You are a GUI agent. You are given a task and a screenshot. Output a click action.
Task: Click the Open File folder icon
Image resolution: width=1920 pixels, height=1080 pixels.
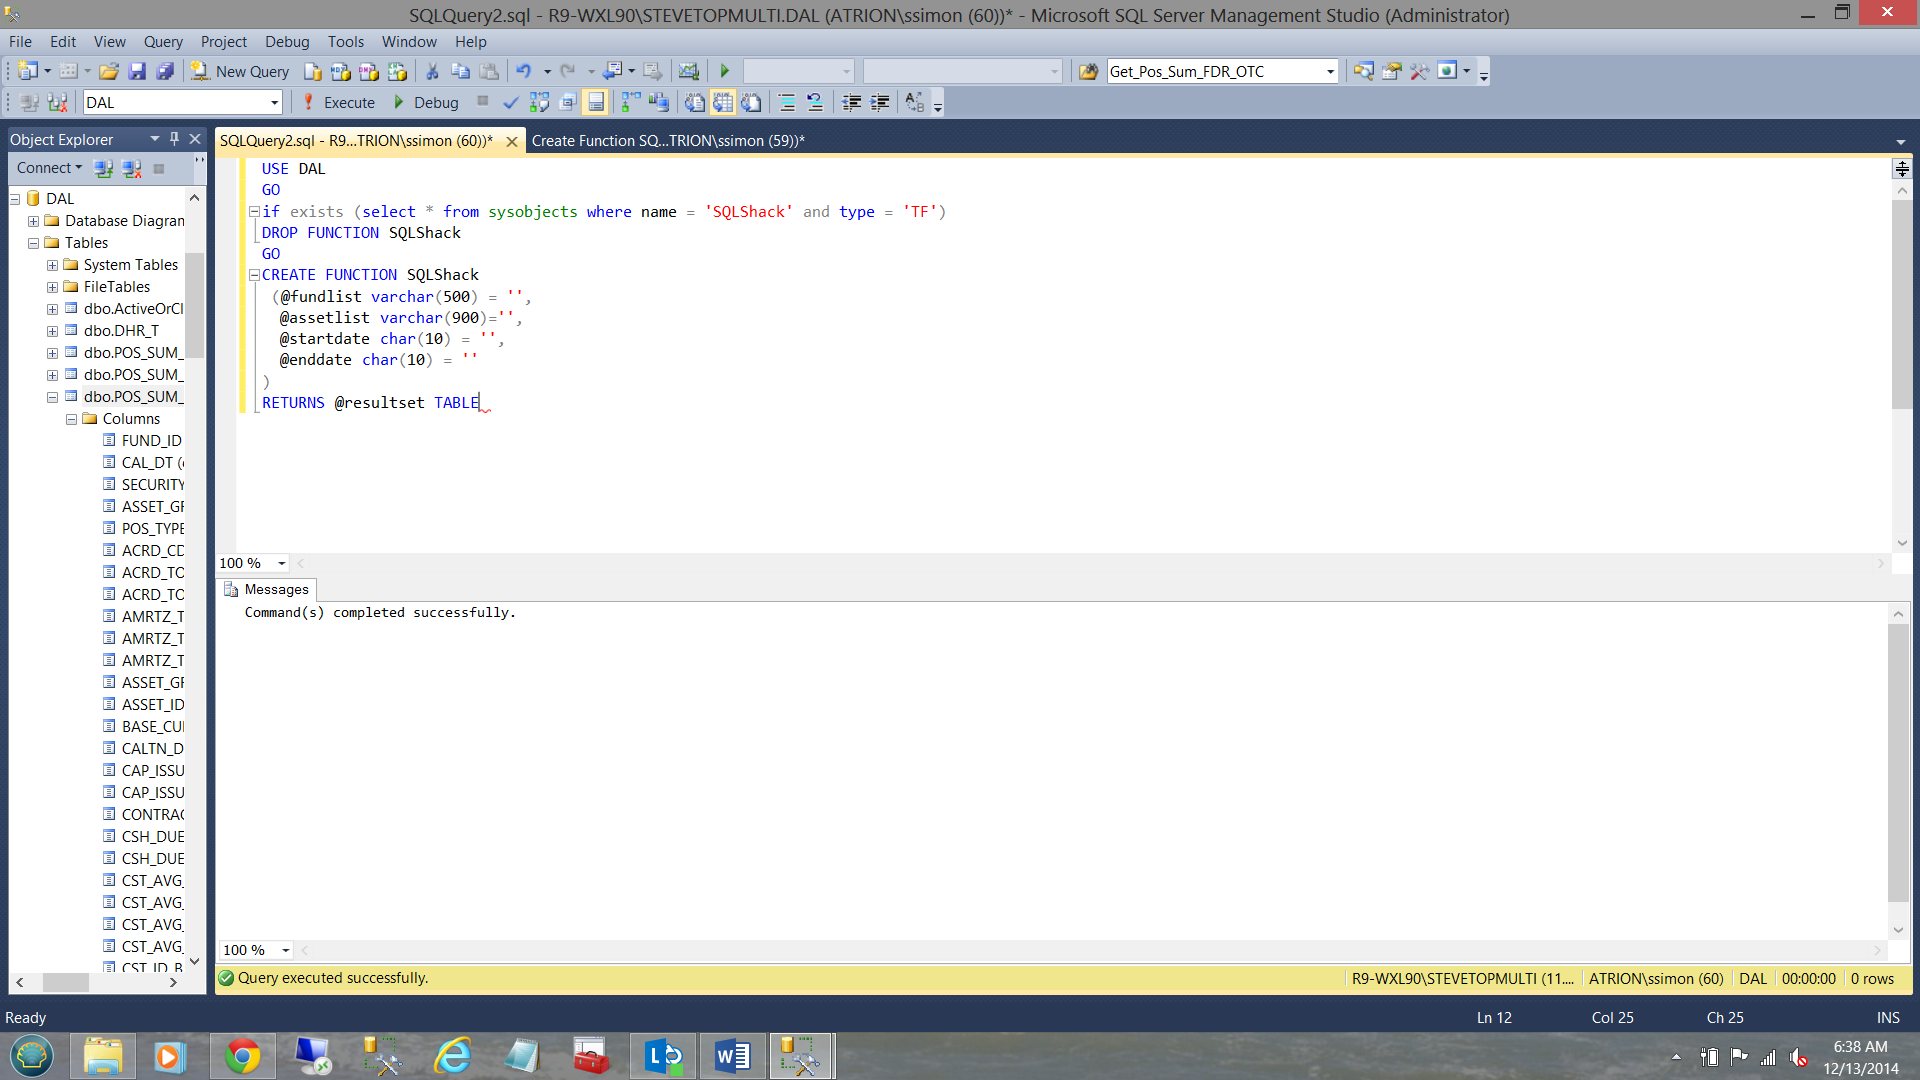pos(109,71)
